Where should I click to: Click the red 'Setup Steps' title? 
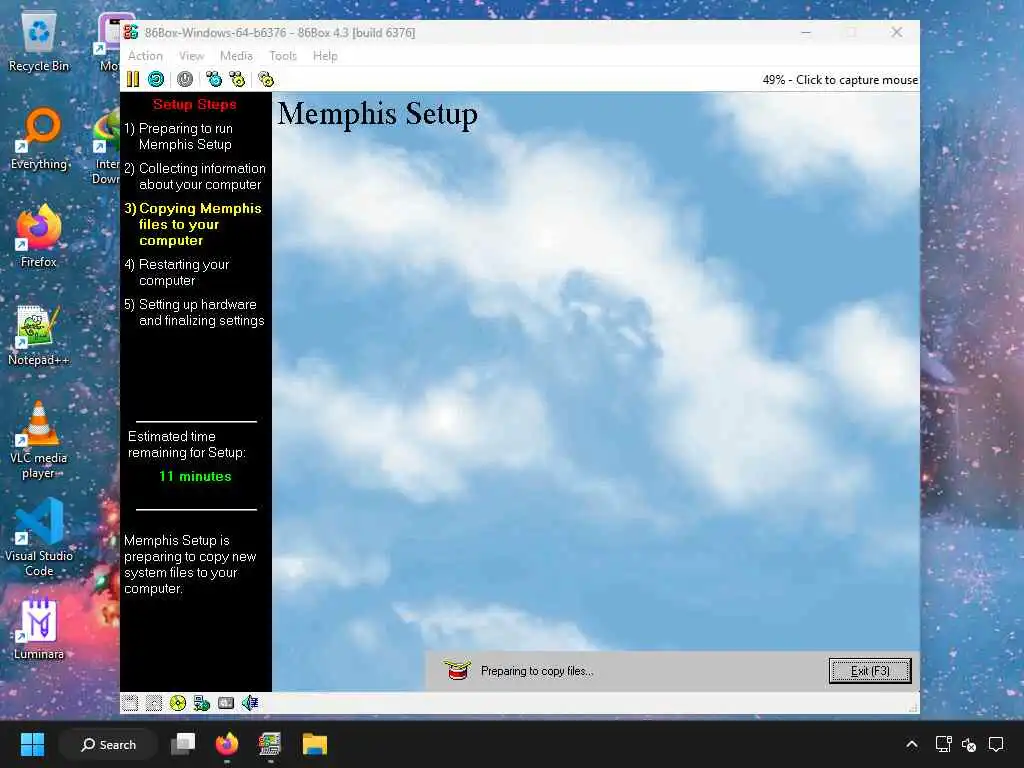point(195,104)
